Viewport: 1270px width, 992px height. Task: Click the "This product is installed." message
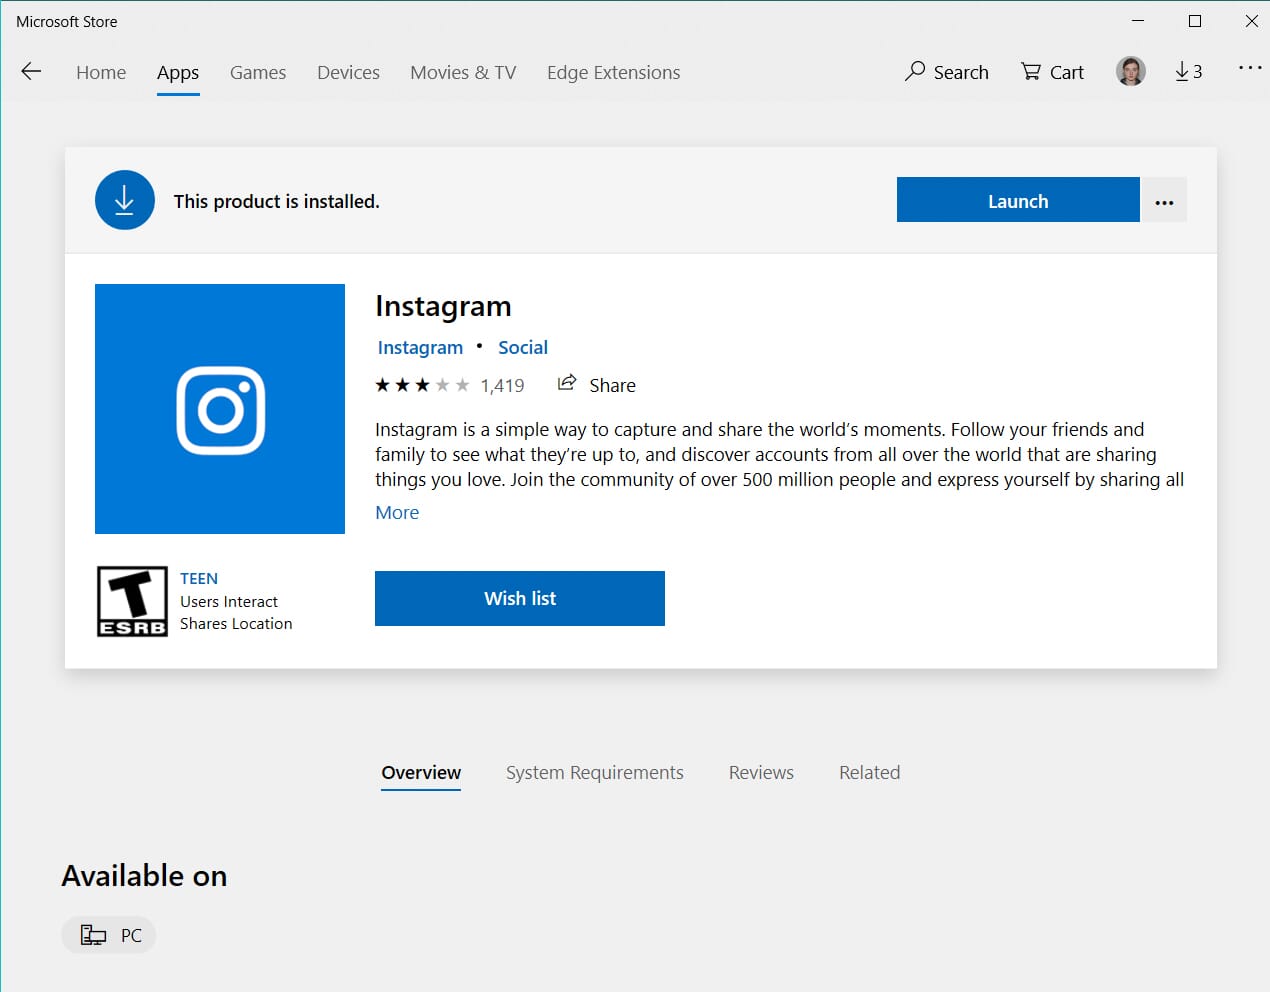276,201
